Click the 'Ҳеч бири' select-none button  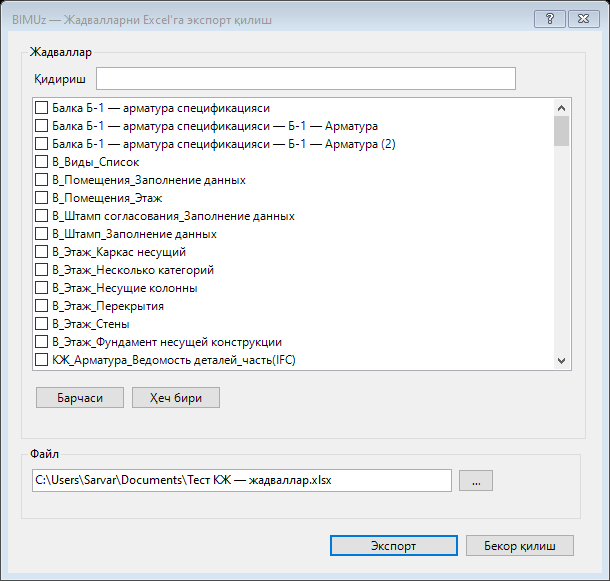pos(176,397)
